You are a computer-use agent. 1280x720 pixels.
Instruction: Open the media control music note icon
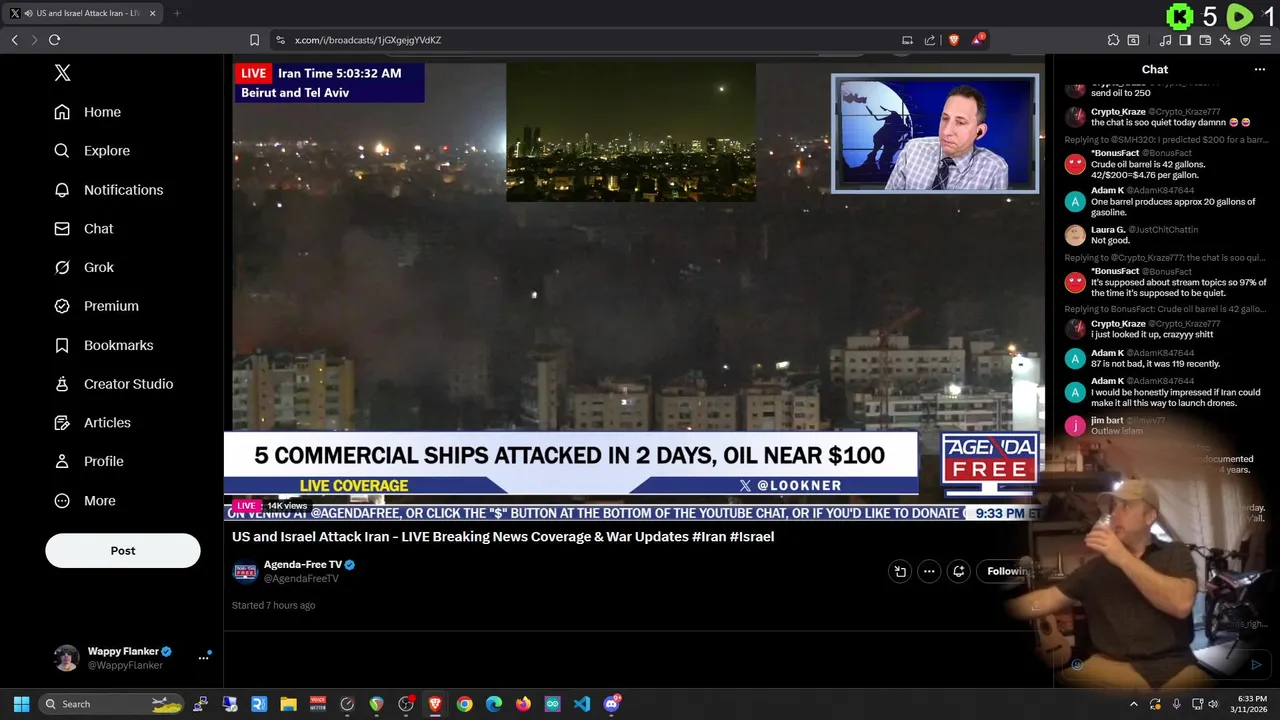pos(1165,40)
